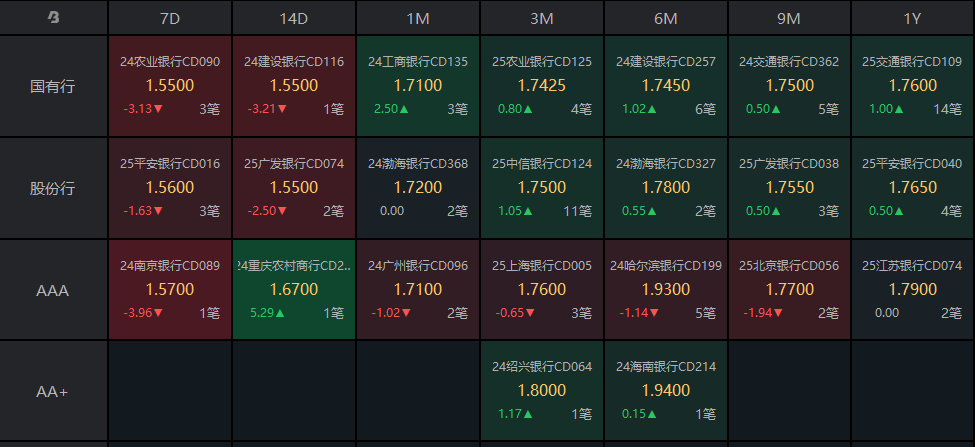Viewport: 975px width, 447px height.
Task: Click the 24重庆农村商行 green cell
Action: (294, 290)
